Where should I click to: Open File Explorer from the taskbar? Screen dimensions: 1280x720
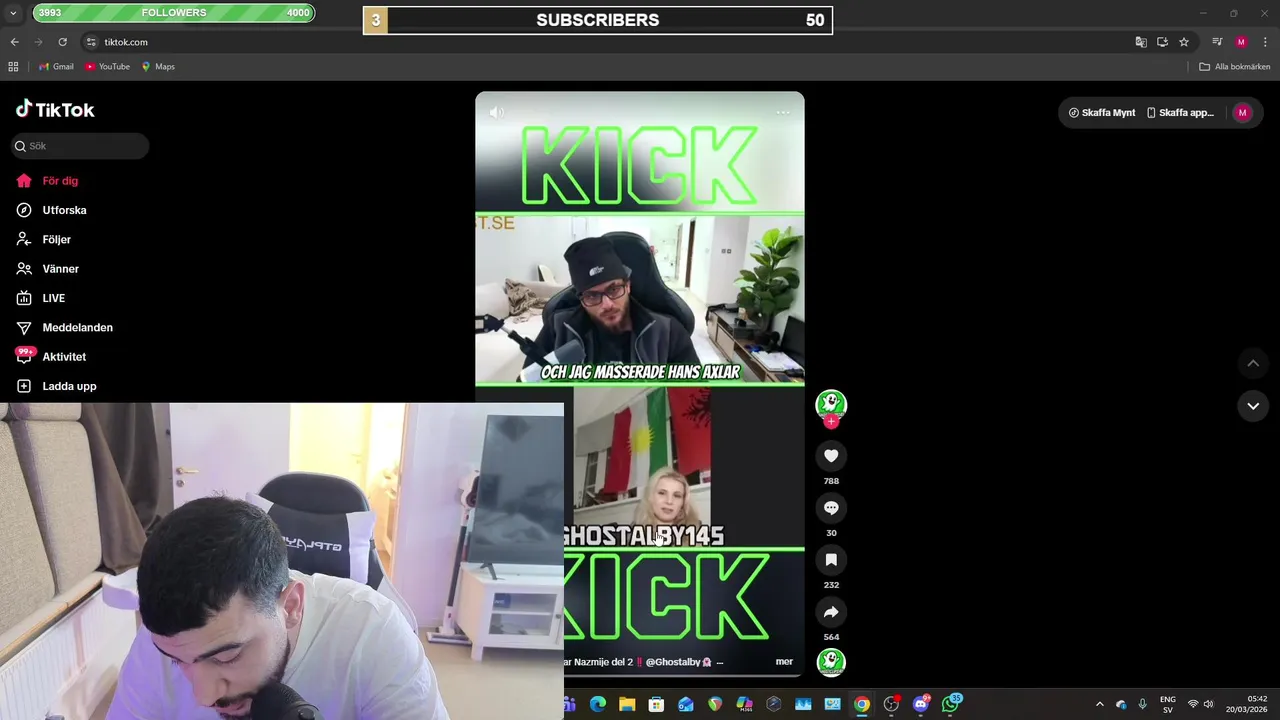(627, 704)
